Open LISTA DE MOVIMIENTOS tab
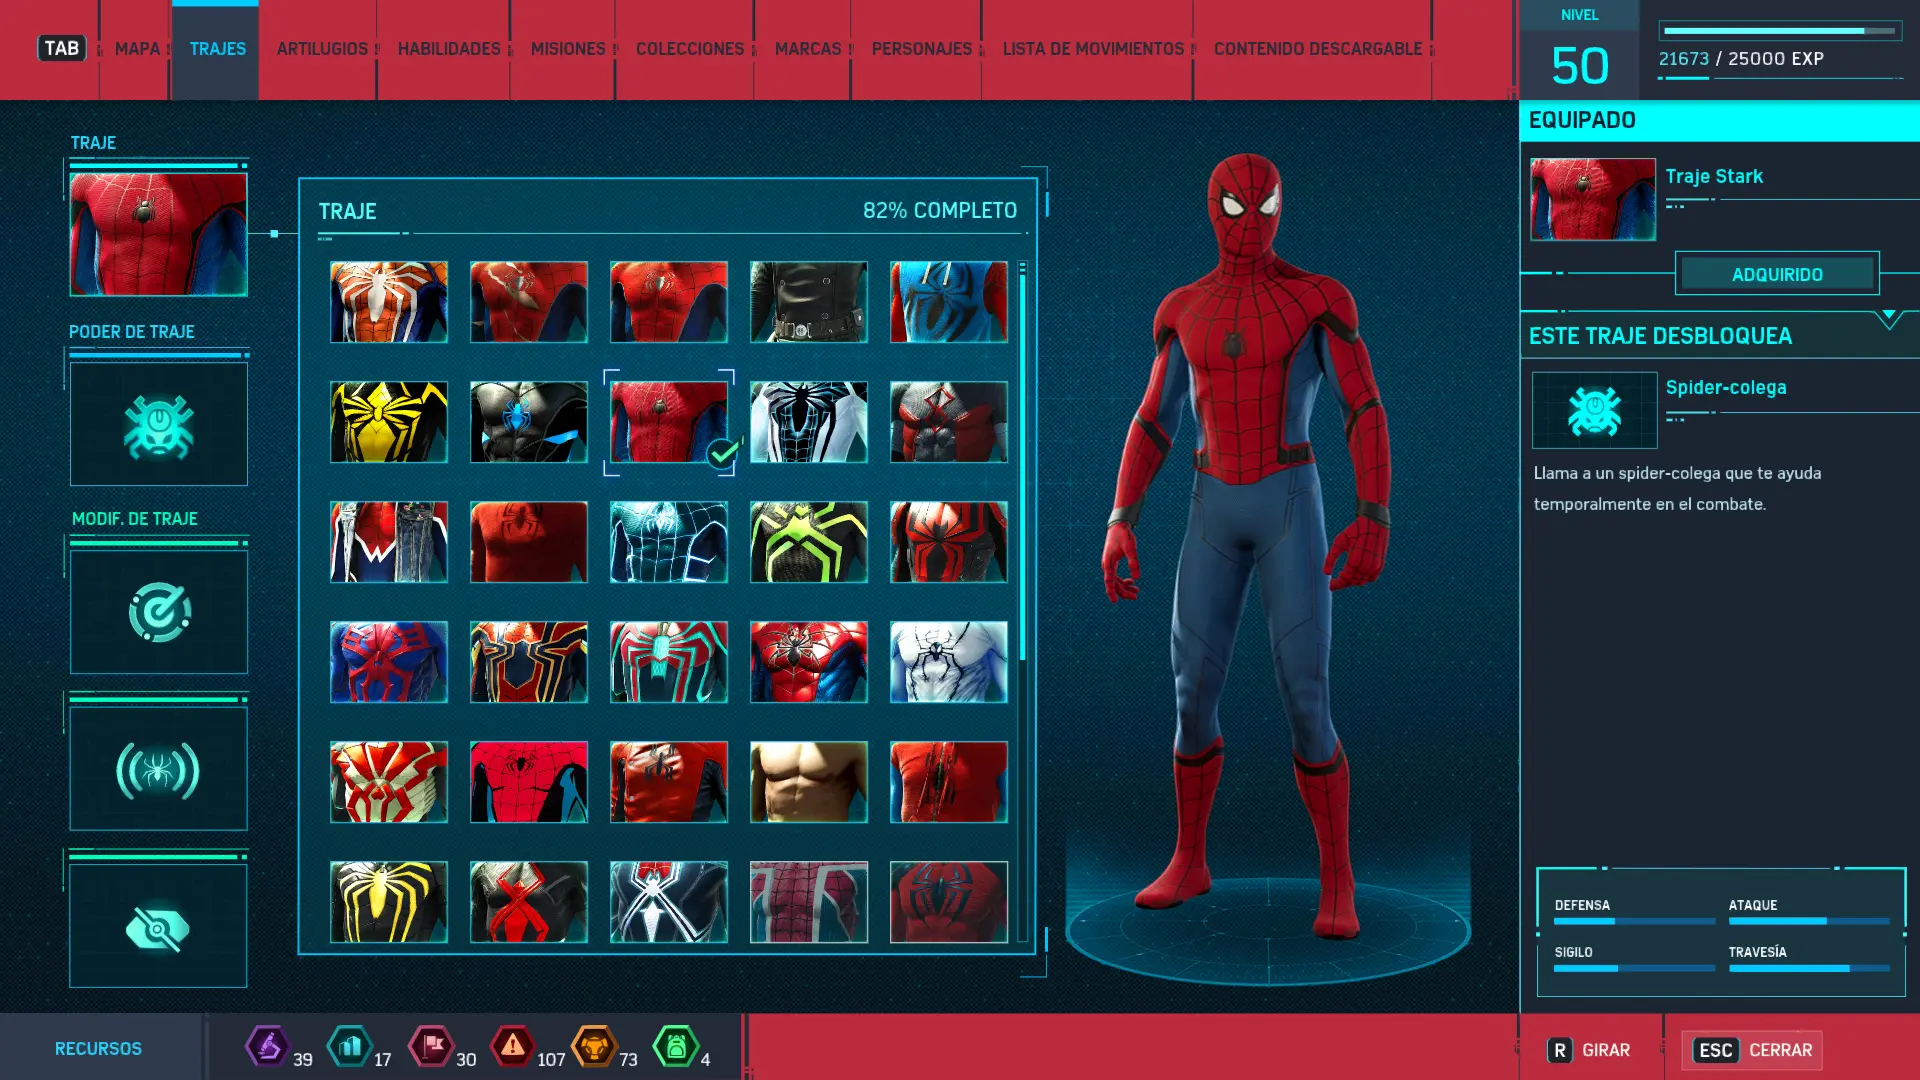 [1093, 48]
